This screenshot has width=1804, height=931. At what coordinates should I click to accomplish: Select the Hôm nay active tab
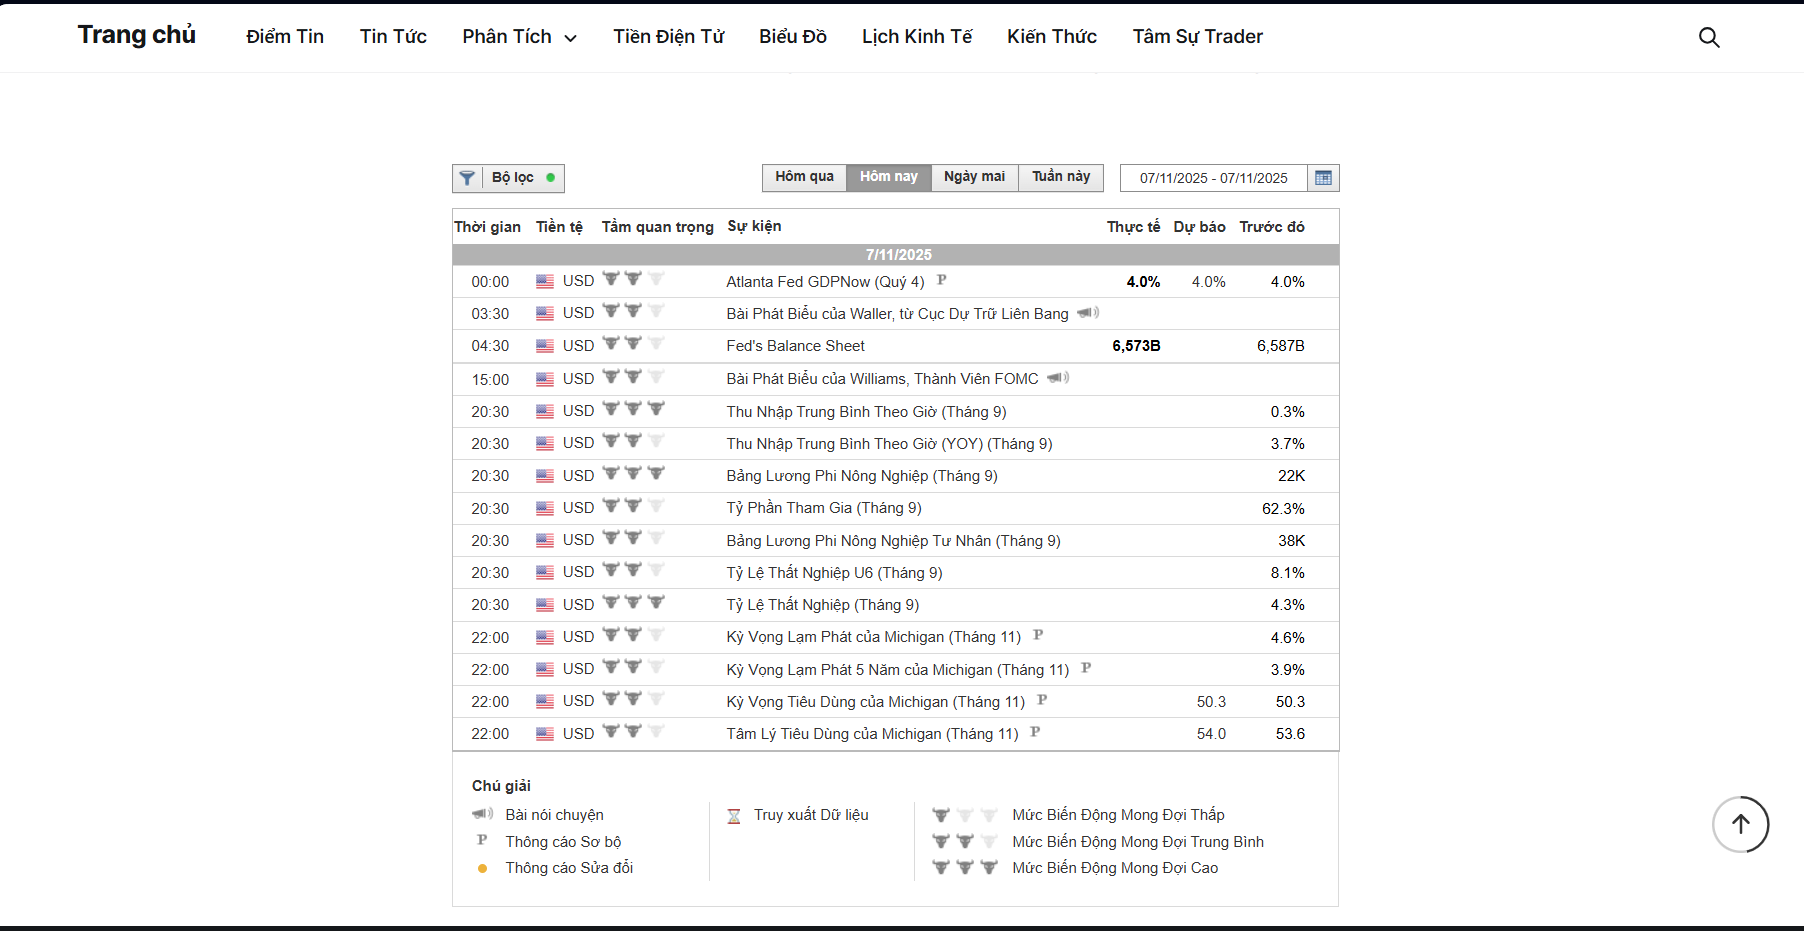(x=888, y=177)
